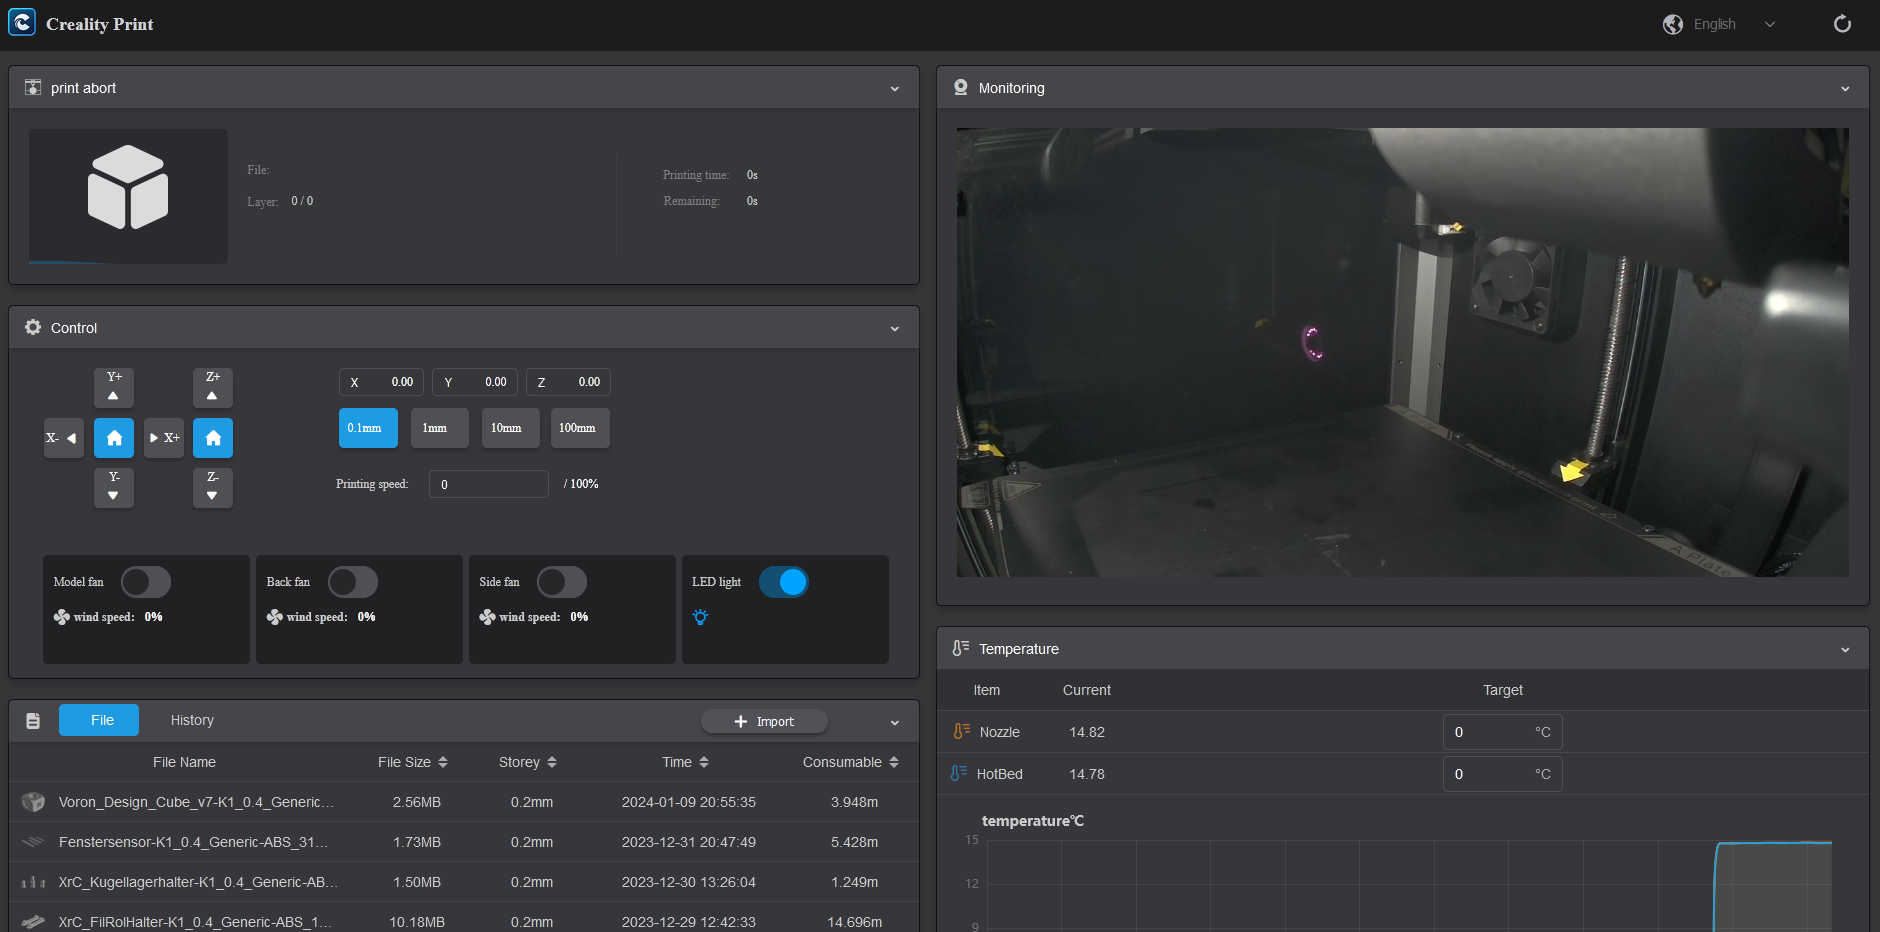Toggle the Side fan switch
Screen dimensions: 1880x932
point(562,582)
